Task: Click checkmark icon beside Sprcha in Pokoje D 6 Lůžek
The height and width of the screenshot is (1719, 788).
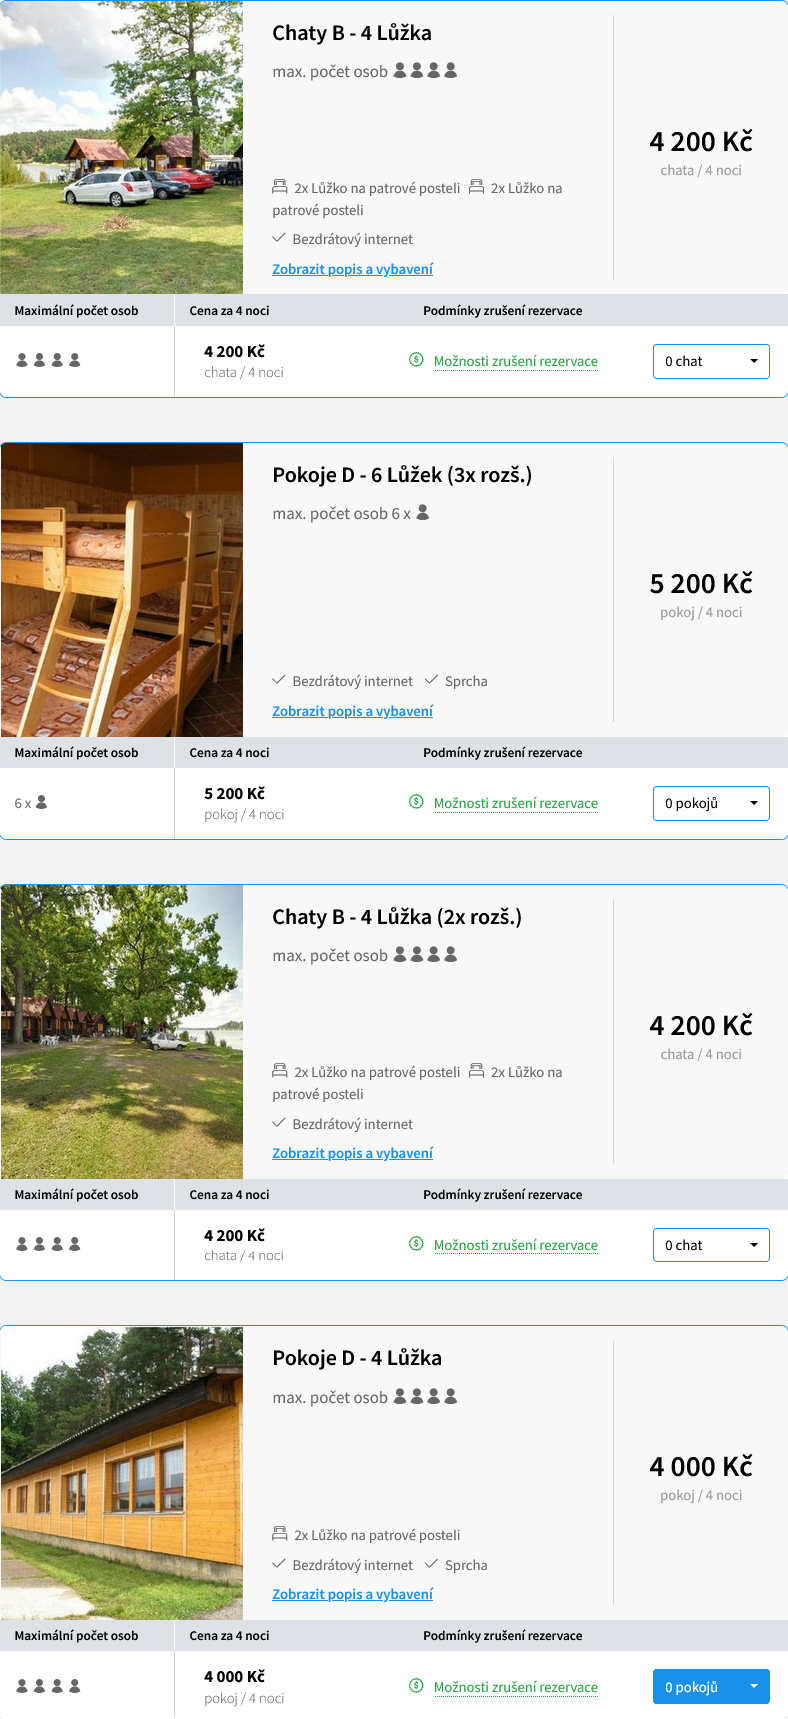Action: point(432,680)
